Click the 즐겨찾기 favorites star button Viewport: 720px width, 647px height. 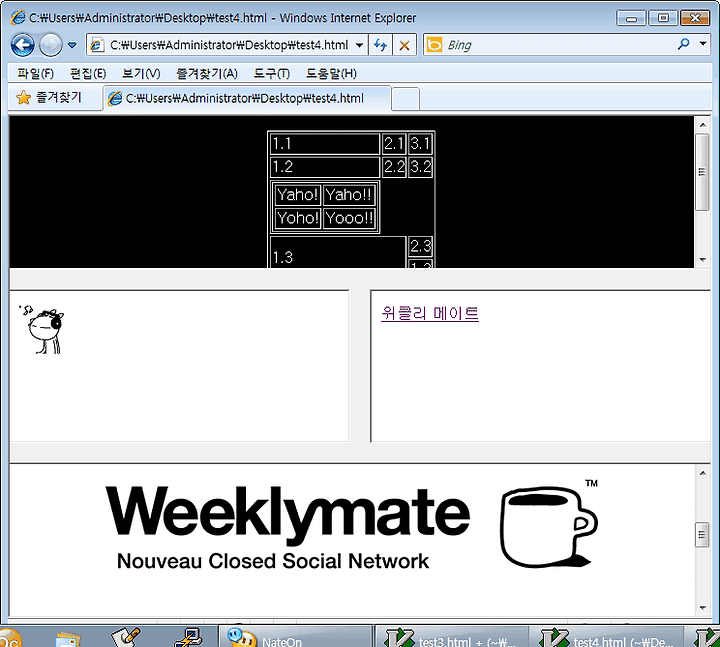coord(49,97)
